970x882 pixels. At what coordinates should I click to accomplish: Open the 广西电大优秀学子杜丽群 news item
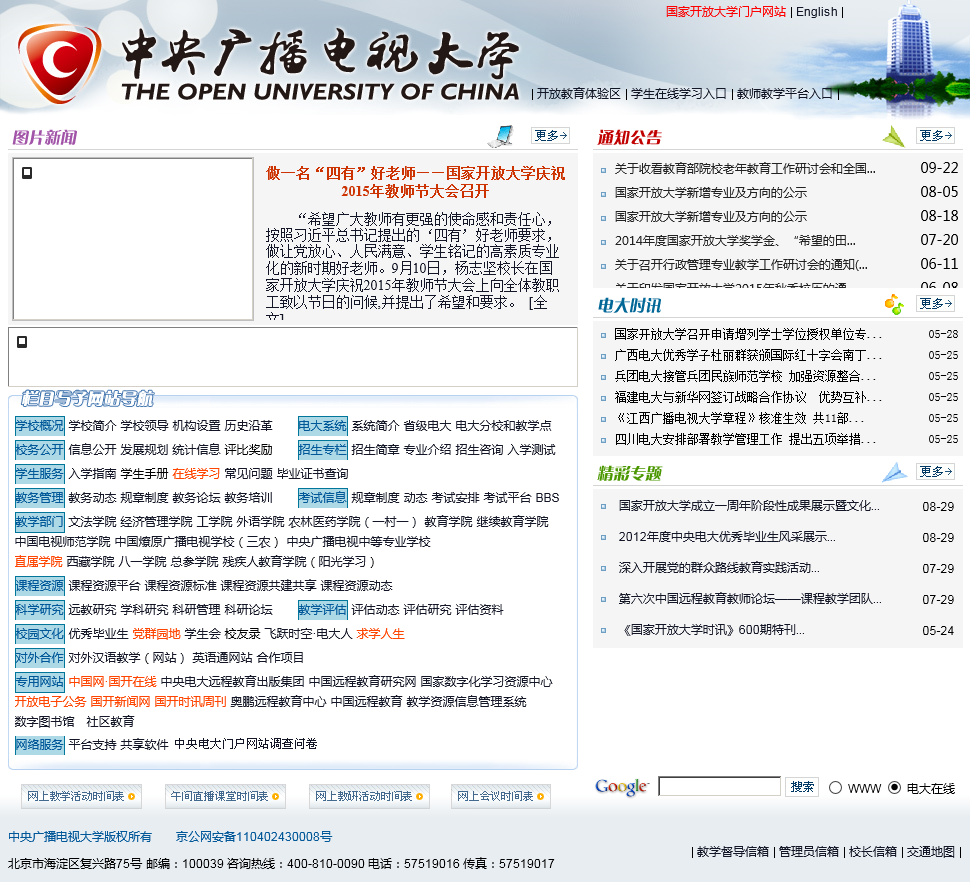748,355
